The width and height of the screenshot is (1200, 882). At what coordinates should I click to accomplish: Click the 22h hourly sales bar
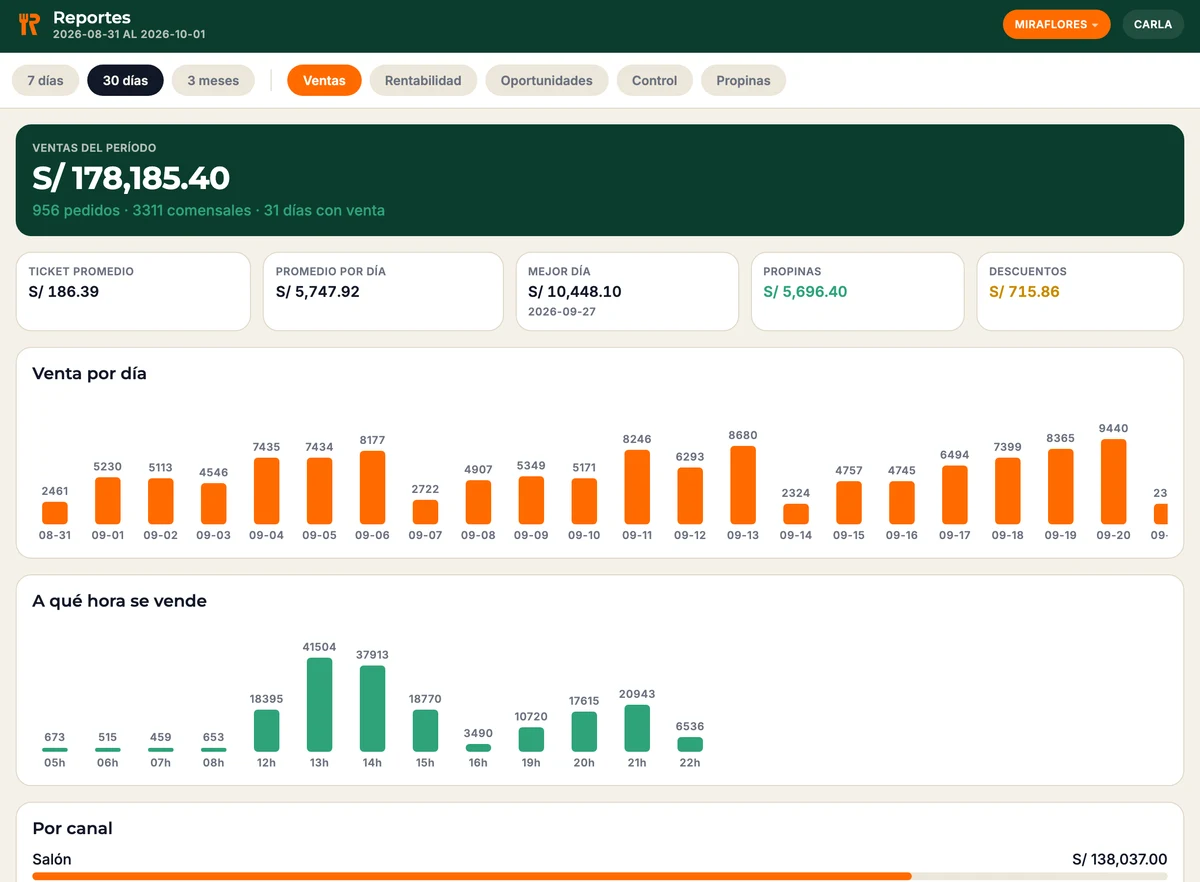[x=690, y=744]
